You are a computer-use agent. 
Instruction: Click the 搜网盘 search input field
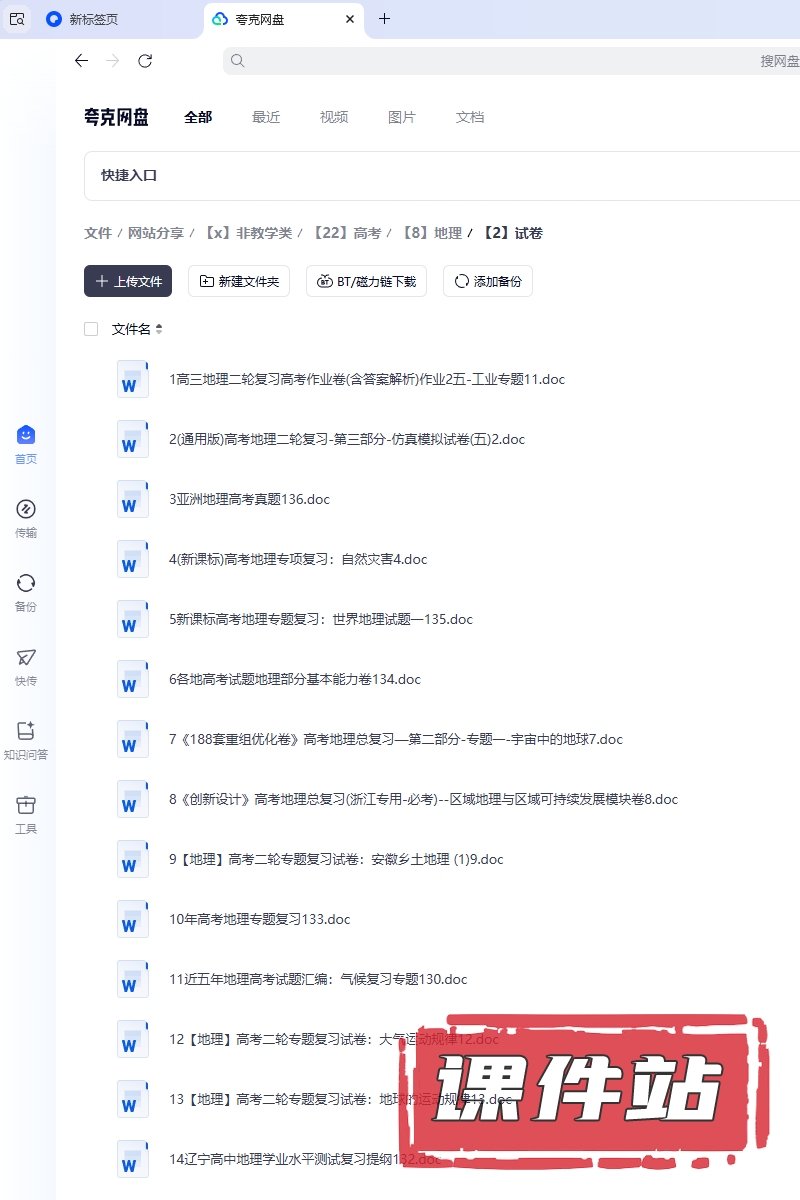pos(500,61)
